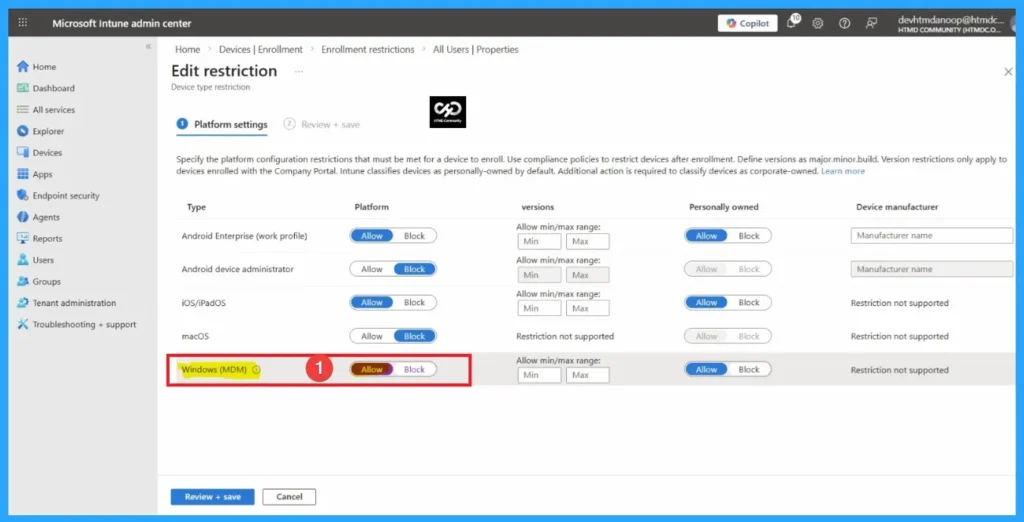Collapse the left navigation sidebar
This screenshot has width=1024, height=522.
[148, 46]
